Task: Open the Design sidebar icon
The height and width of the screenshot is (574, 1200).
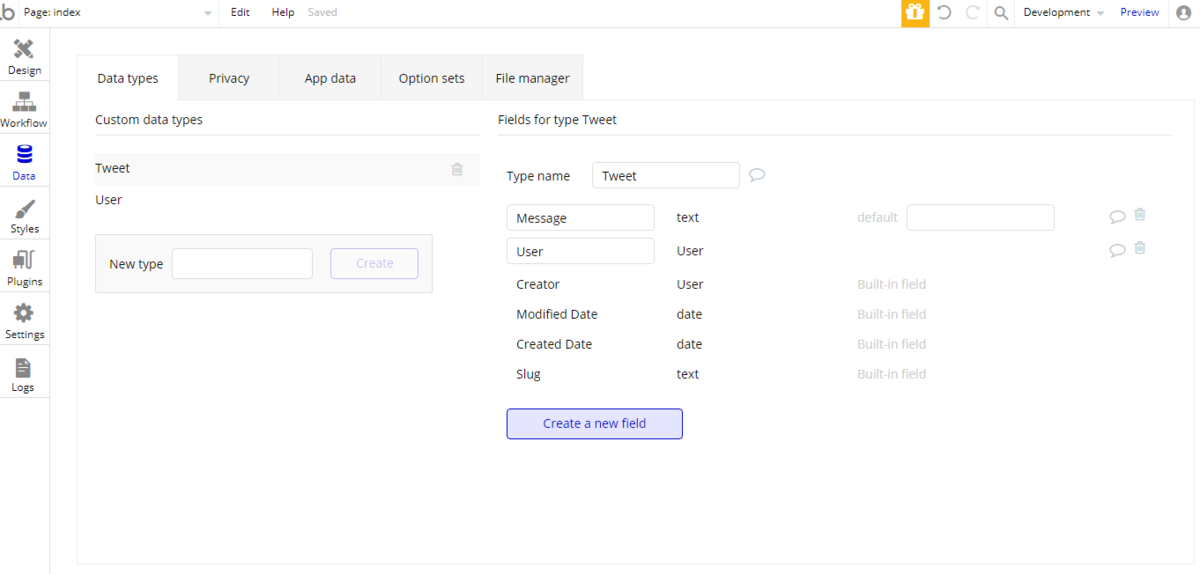Action: pyautogui.click(x=24, y=50)
